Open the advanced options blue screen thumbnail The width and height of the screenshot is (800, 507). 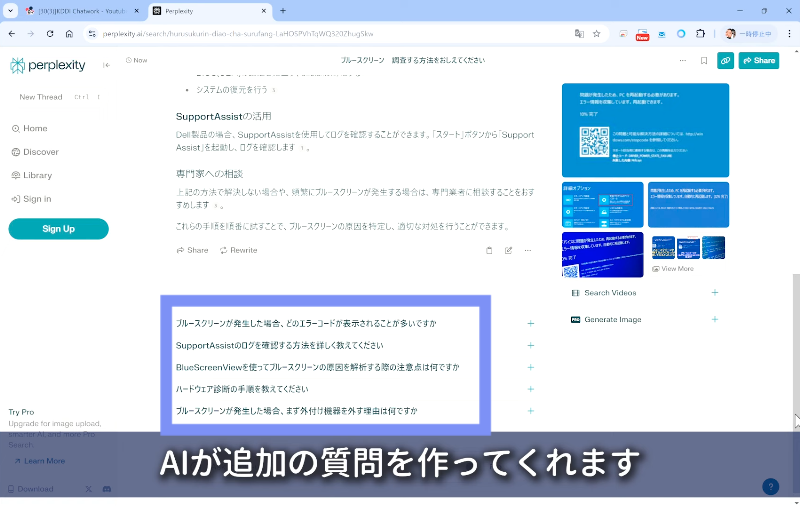(603, 205)
